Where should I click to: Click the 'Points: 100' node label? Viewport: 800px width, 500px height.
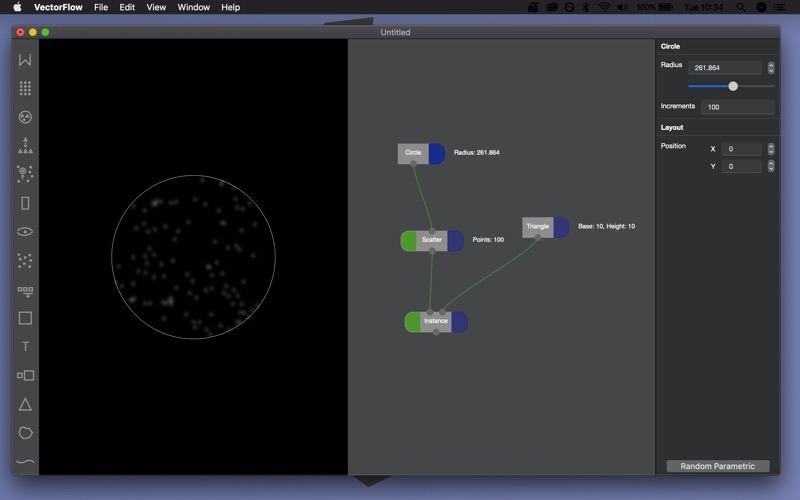click(488, 240)
